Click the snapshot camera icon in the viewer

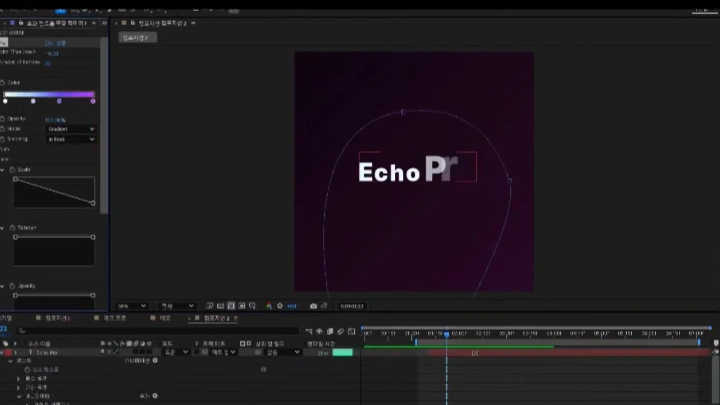pos(313,306)
